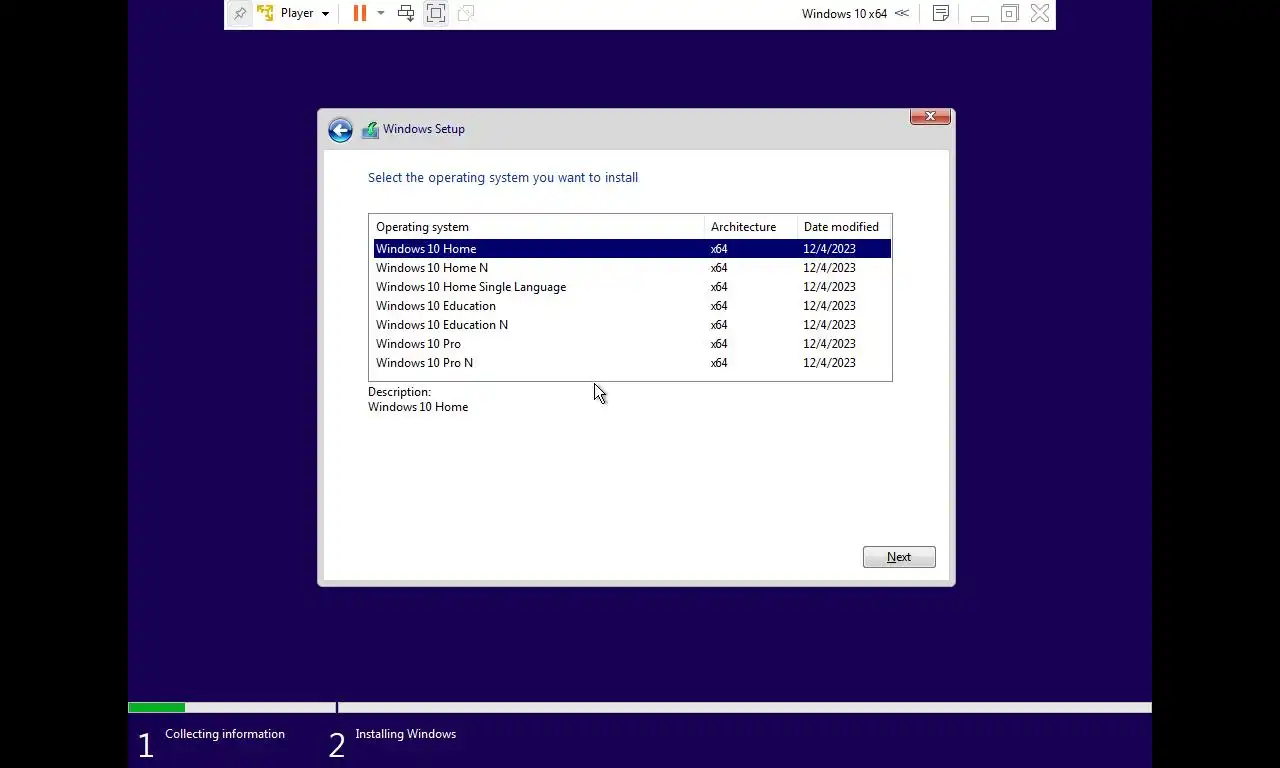This screenshot has width=1280, height=768.
Task: Select Windows 10 Education
Action: click(632, 306)
